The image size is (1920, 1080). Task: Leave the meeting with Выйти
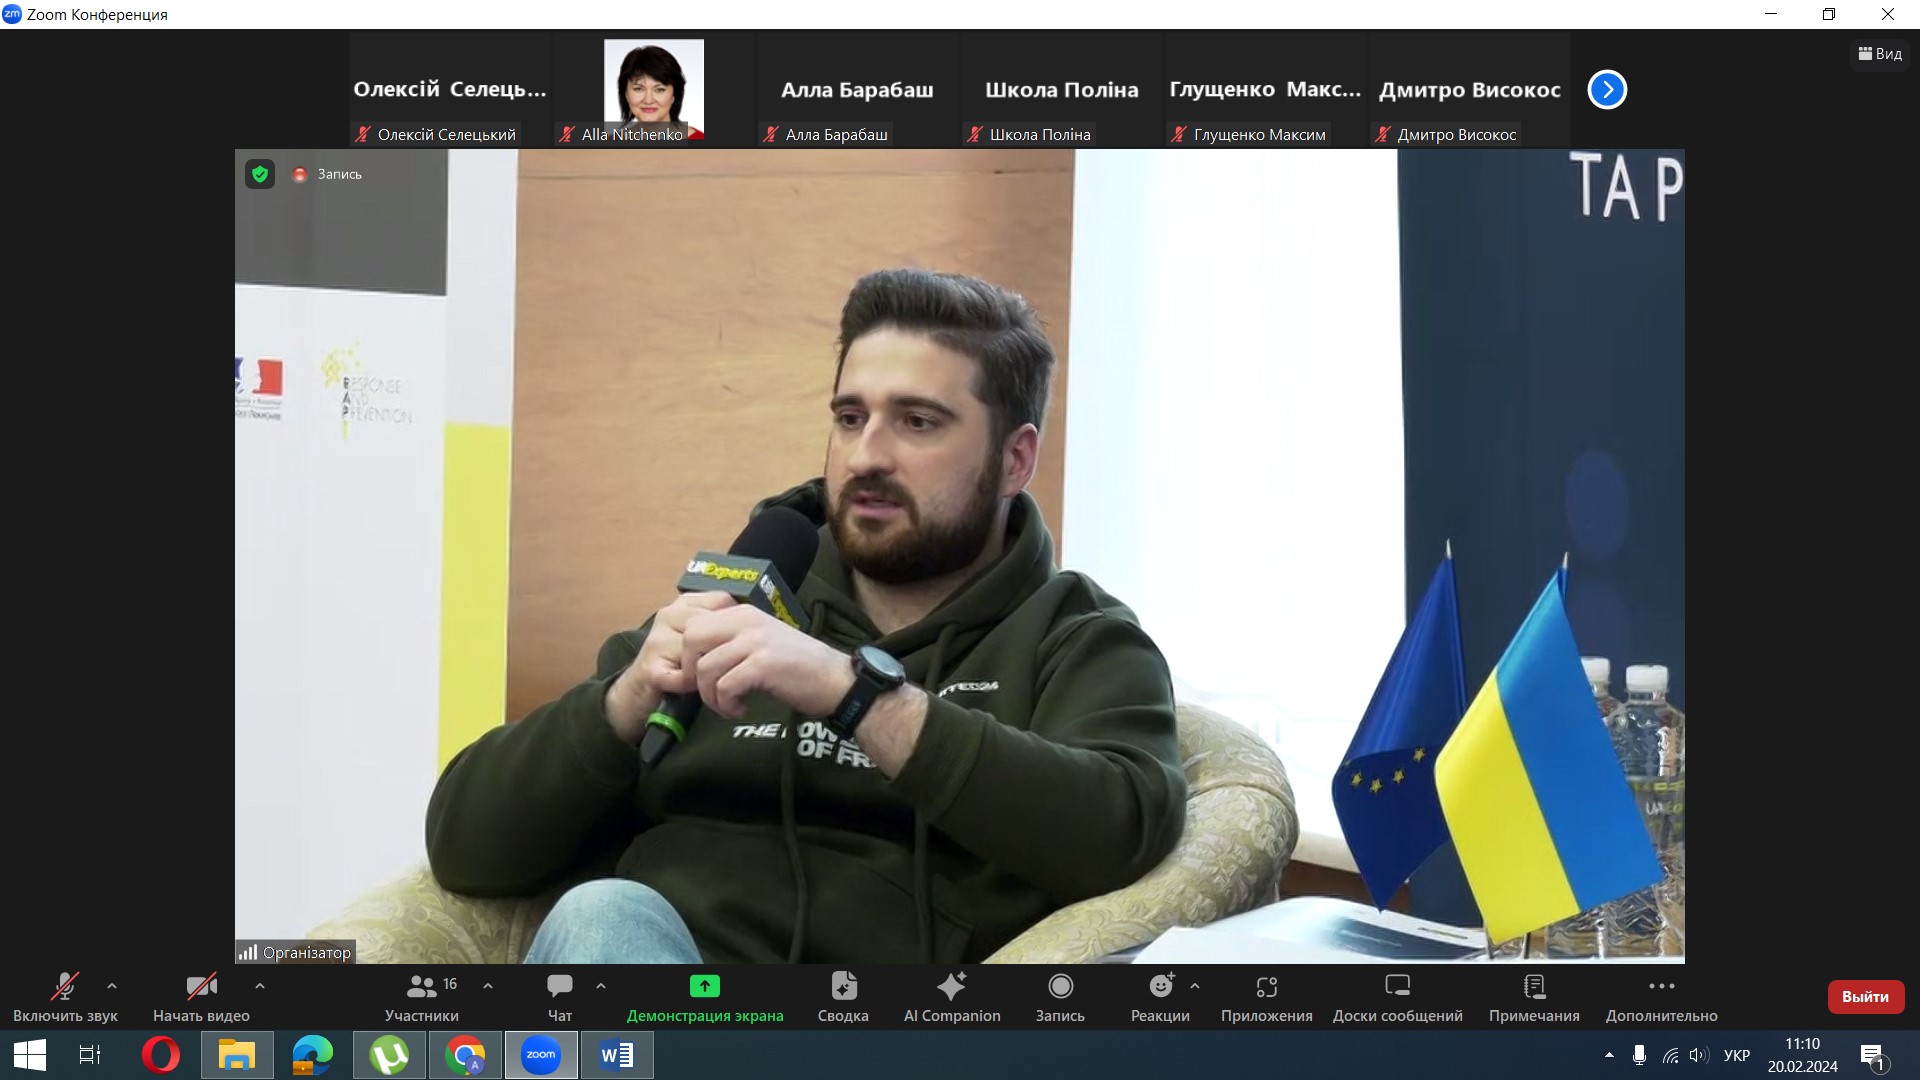(1865, 997)
